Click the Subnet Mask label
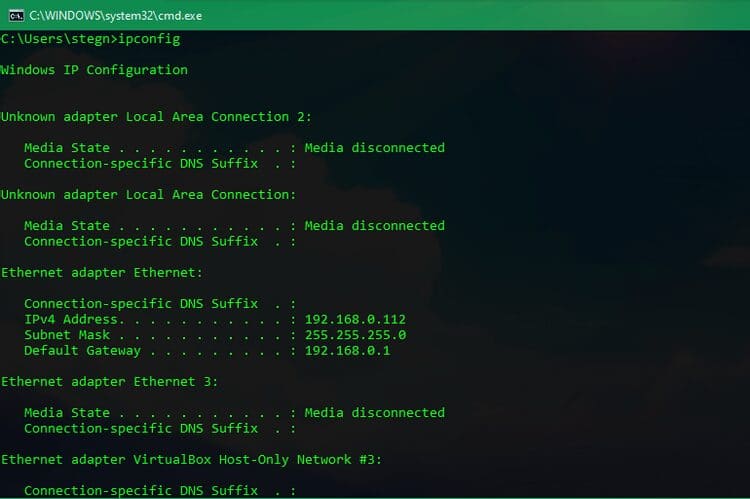The width and height of the screenshot is (750, 499). [x=67, y=335]
